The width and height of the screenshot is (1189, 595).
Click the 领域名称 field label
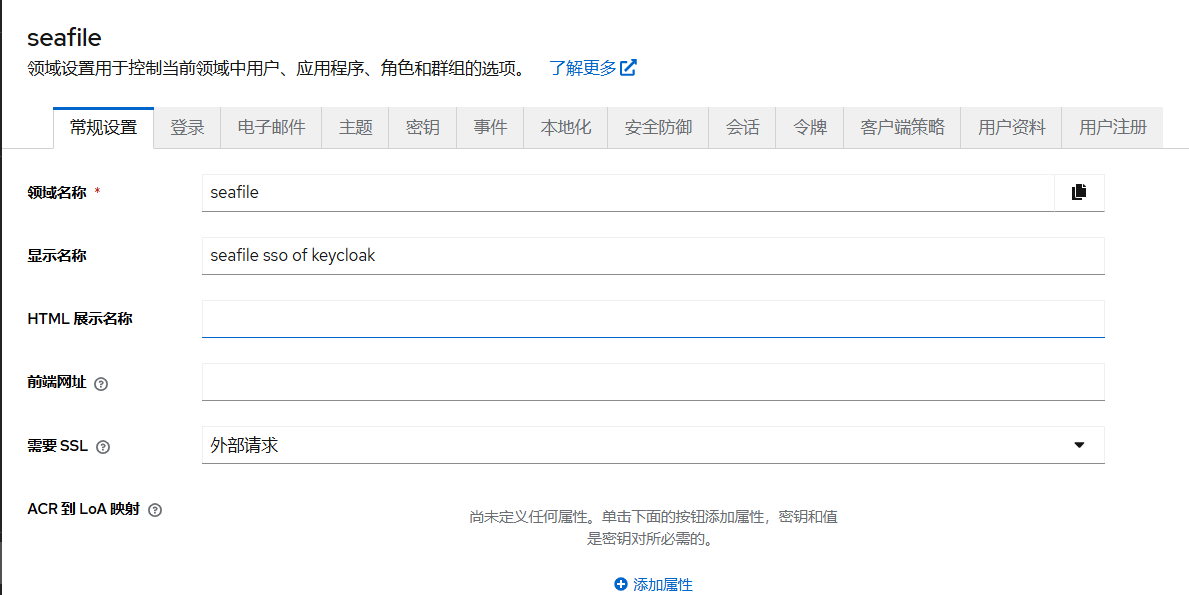tap(57, 193)
